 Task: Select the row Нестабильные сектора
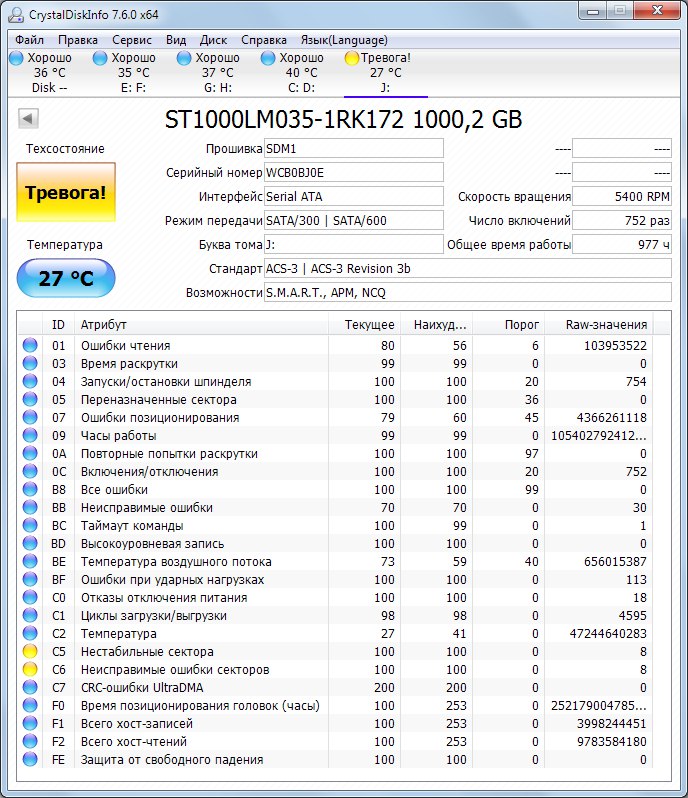[x=336, y=651]
